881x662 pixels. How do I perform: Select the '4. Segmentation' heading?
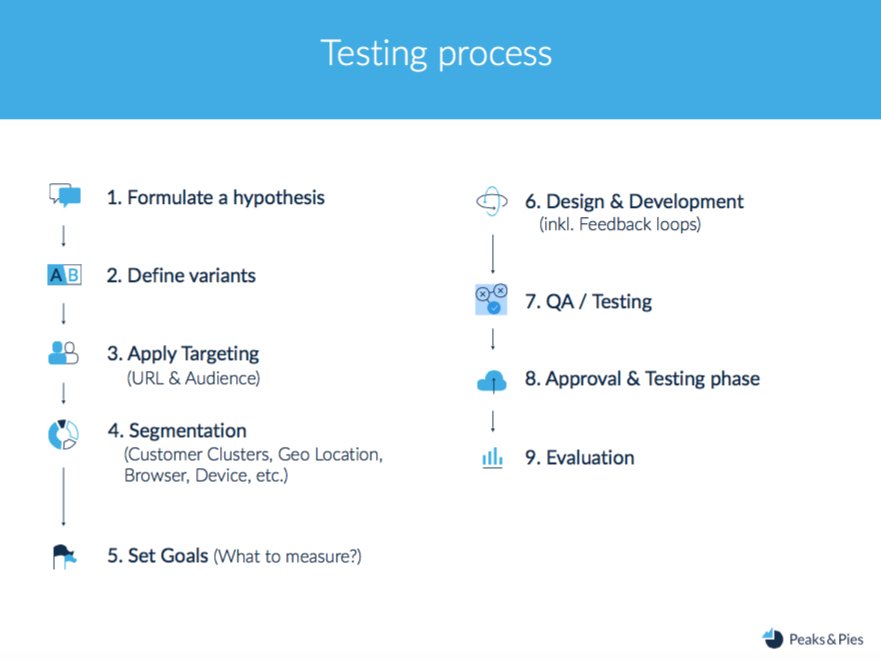[x=177, y=430]
